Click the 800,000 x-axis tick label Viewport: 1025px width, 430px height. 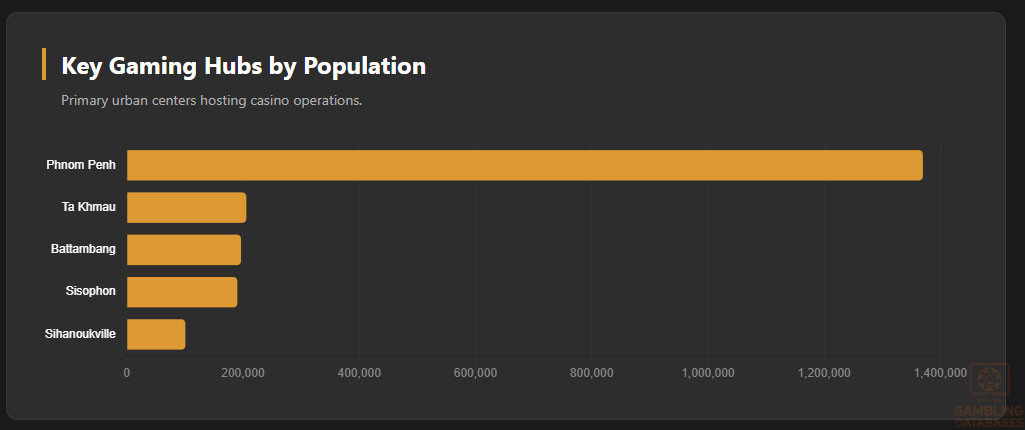591,373
